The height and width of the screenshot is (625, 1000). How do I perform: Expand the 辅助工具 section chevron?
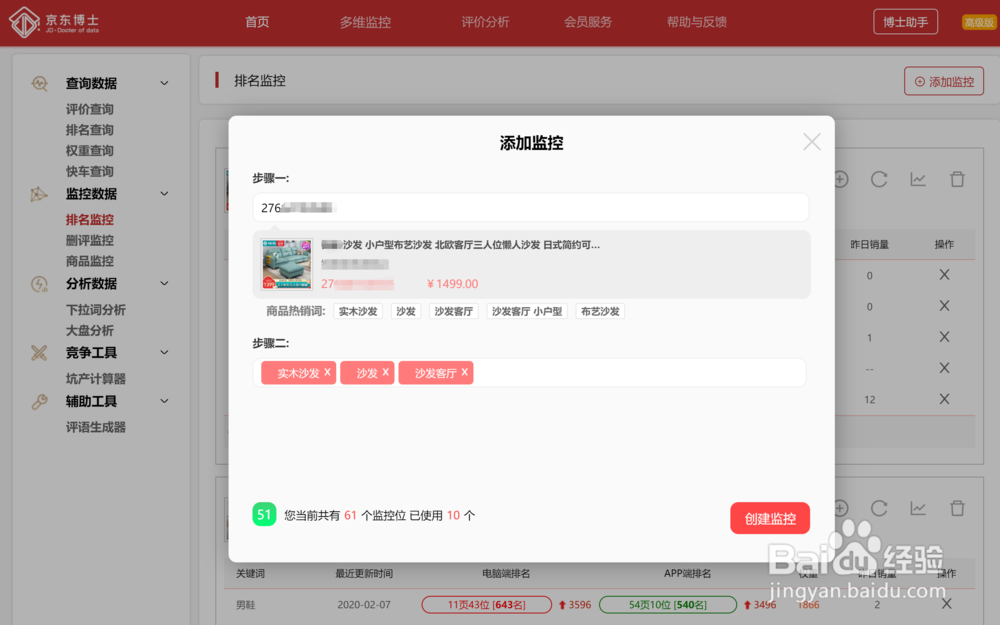click(x=164, y=401)
